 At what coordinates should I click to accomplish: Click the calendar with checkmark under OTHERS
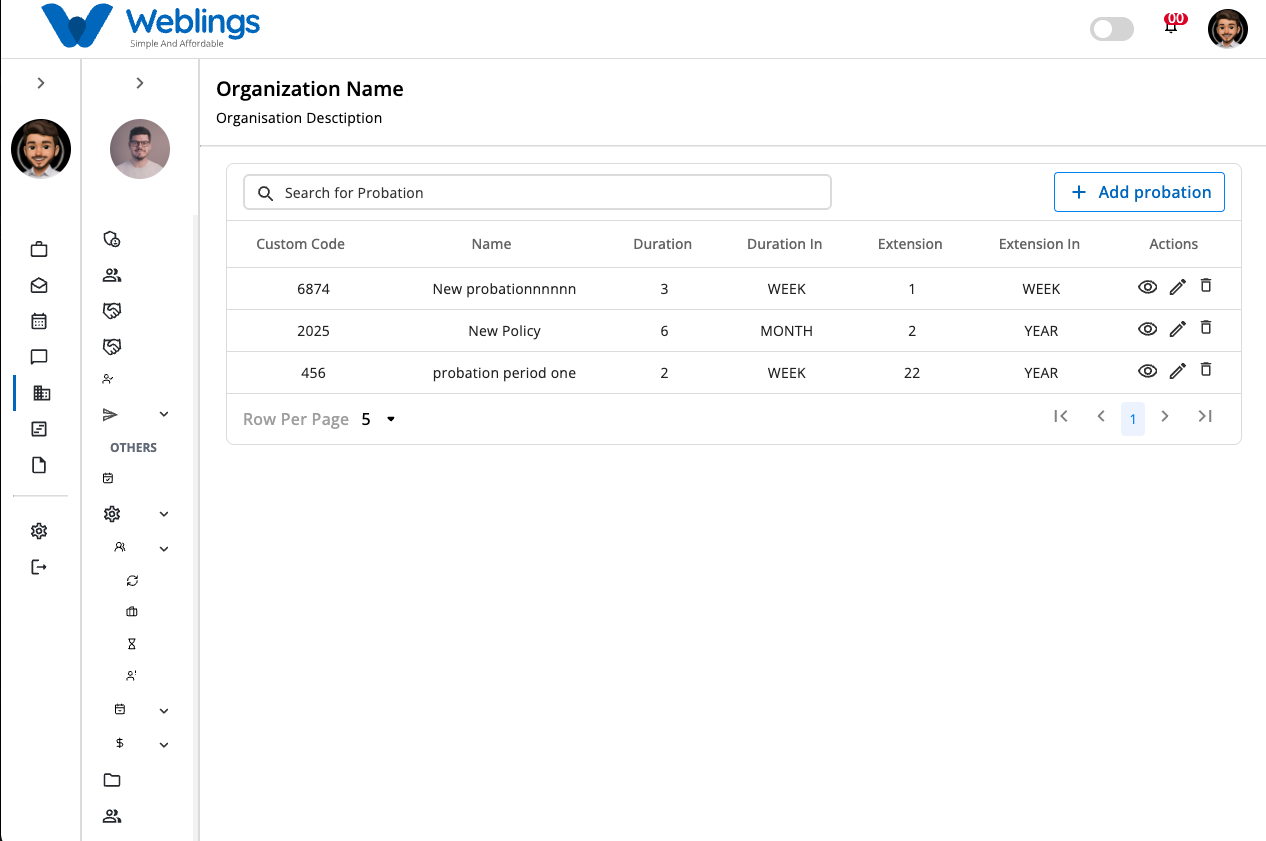point(109,479)
